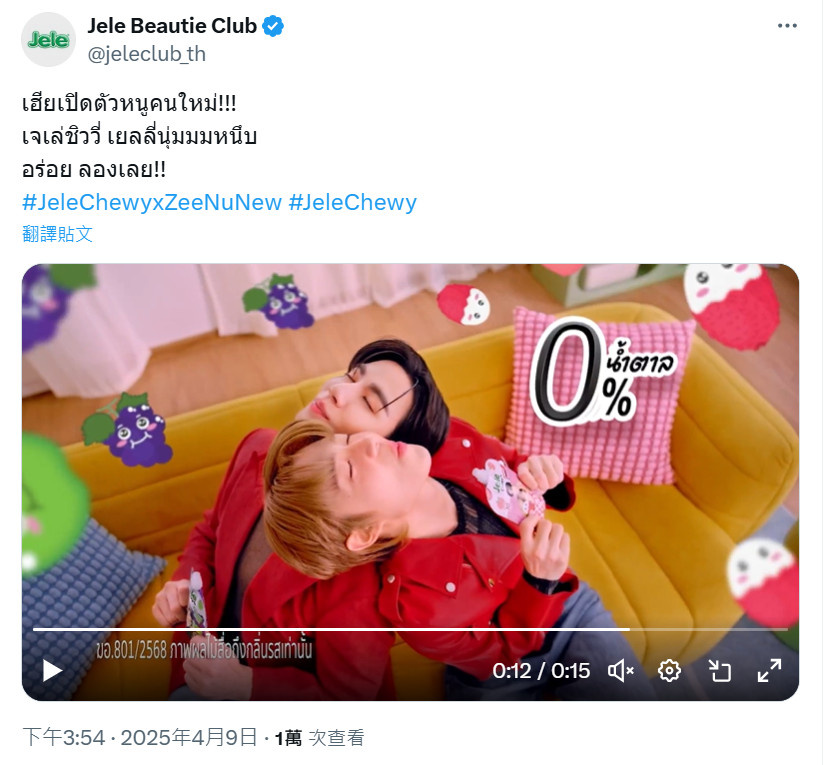Open the Jele Beautie Club profile name
The width and height of the screenshot is (825, 765).
(x=172, y=26)
